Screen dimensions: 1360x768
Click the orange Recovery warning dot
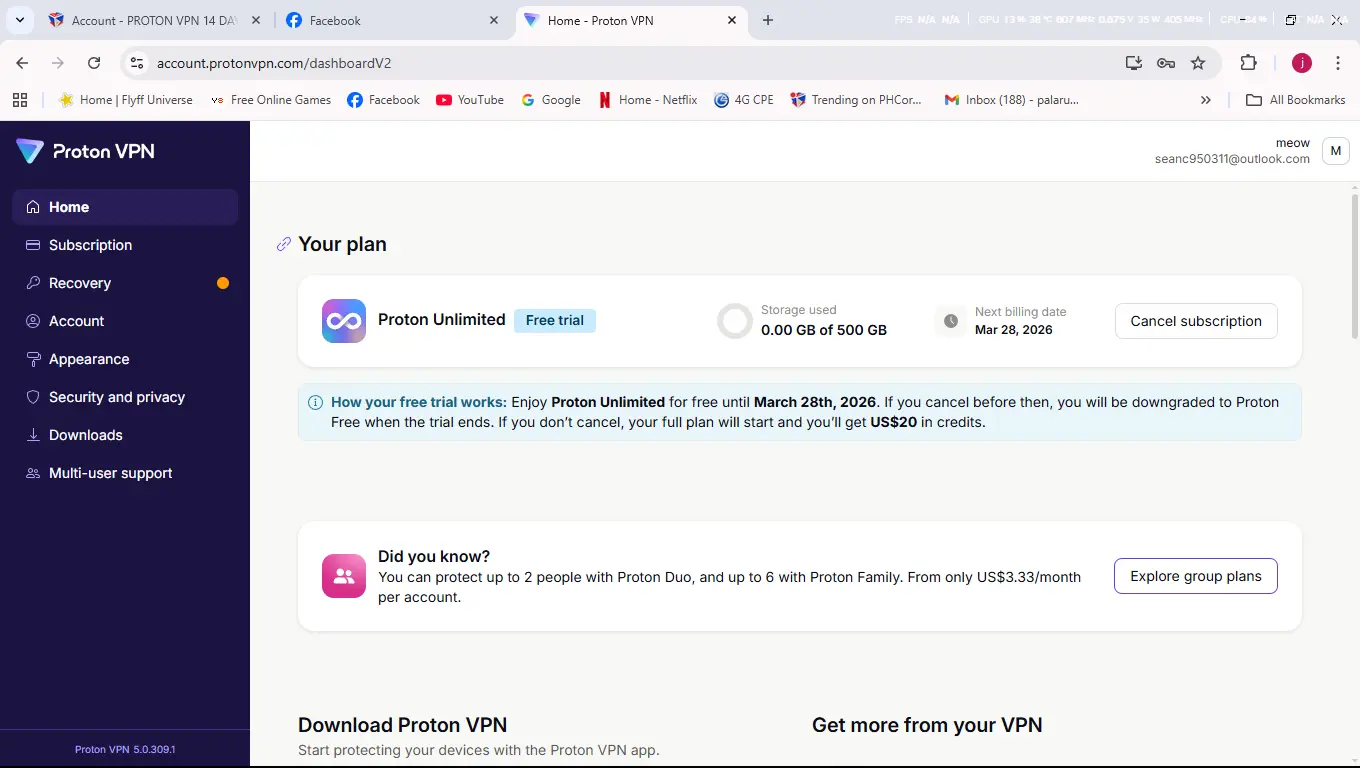click(223, 283)
